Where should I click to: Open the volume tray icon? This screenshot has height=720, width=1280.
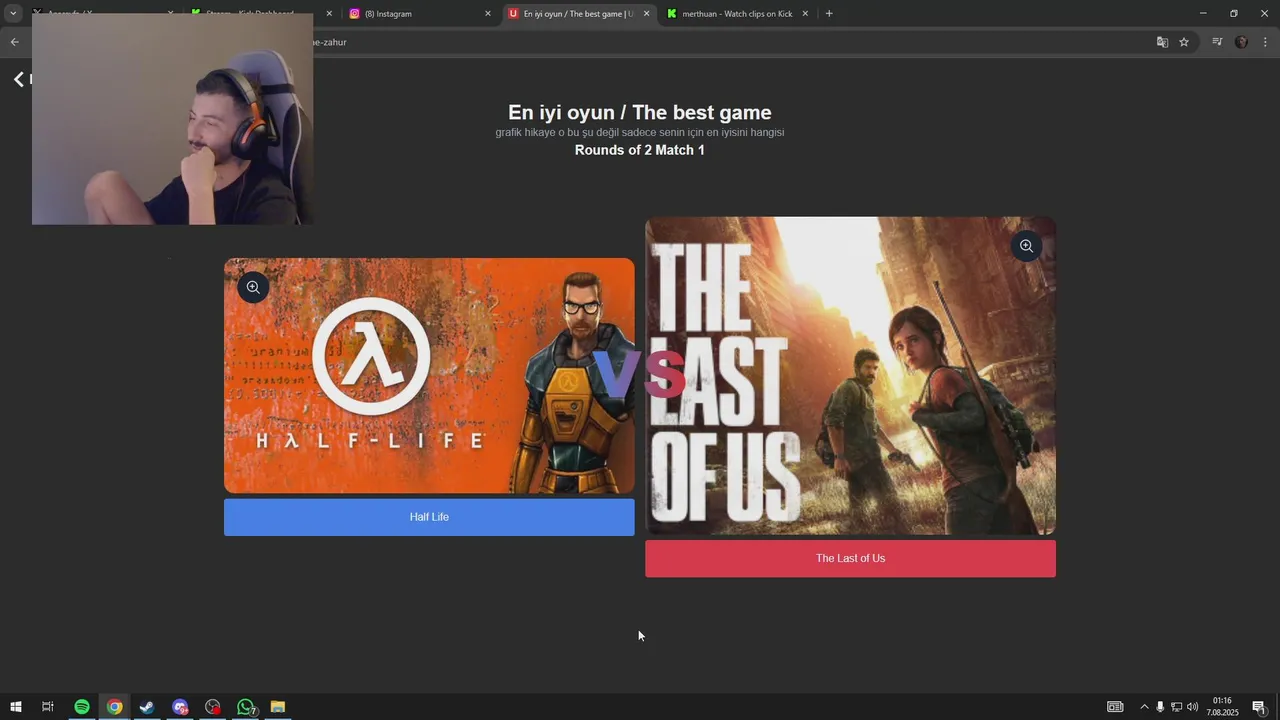pyautogui.click(x=1192, y=707)
